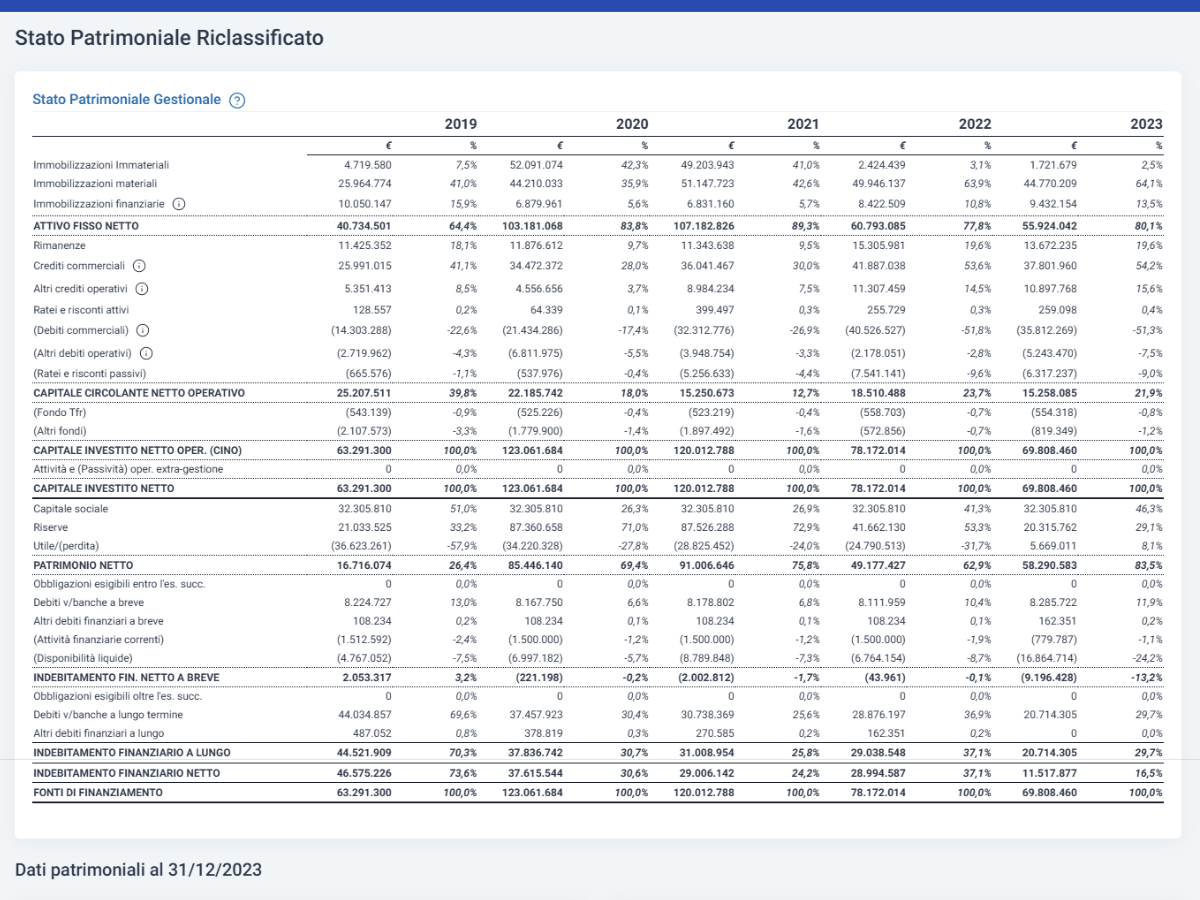Select value (16.864.714) in Disponibilità liquide

[x=1046, y=657]
